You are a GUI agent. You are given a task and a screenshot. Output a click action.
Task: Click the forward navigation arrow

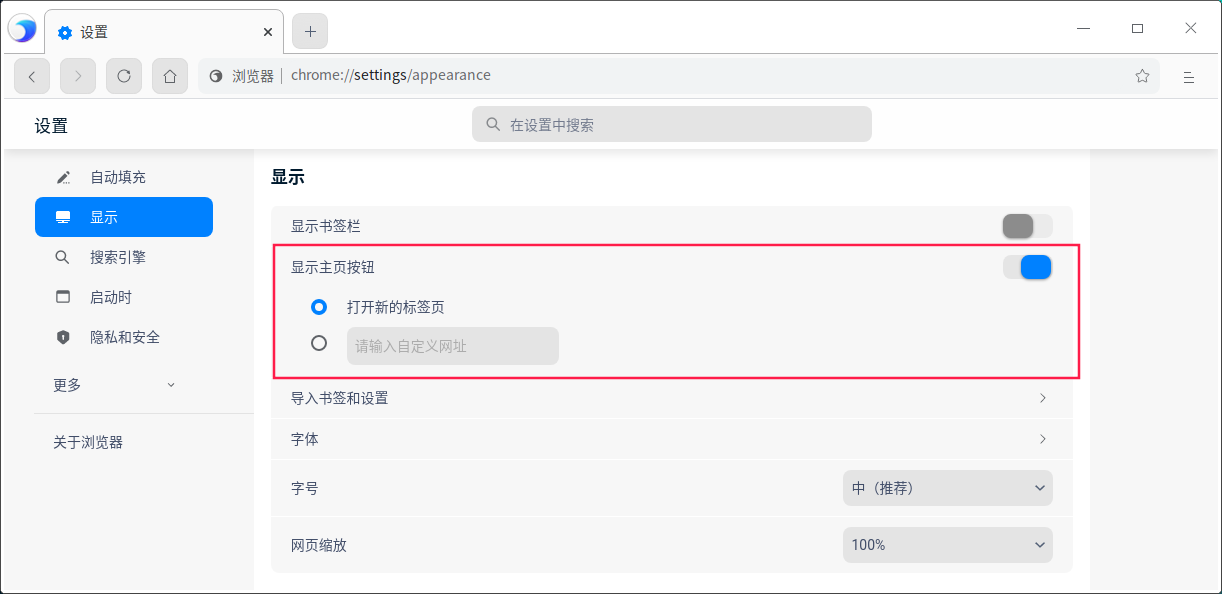point(78,76)
